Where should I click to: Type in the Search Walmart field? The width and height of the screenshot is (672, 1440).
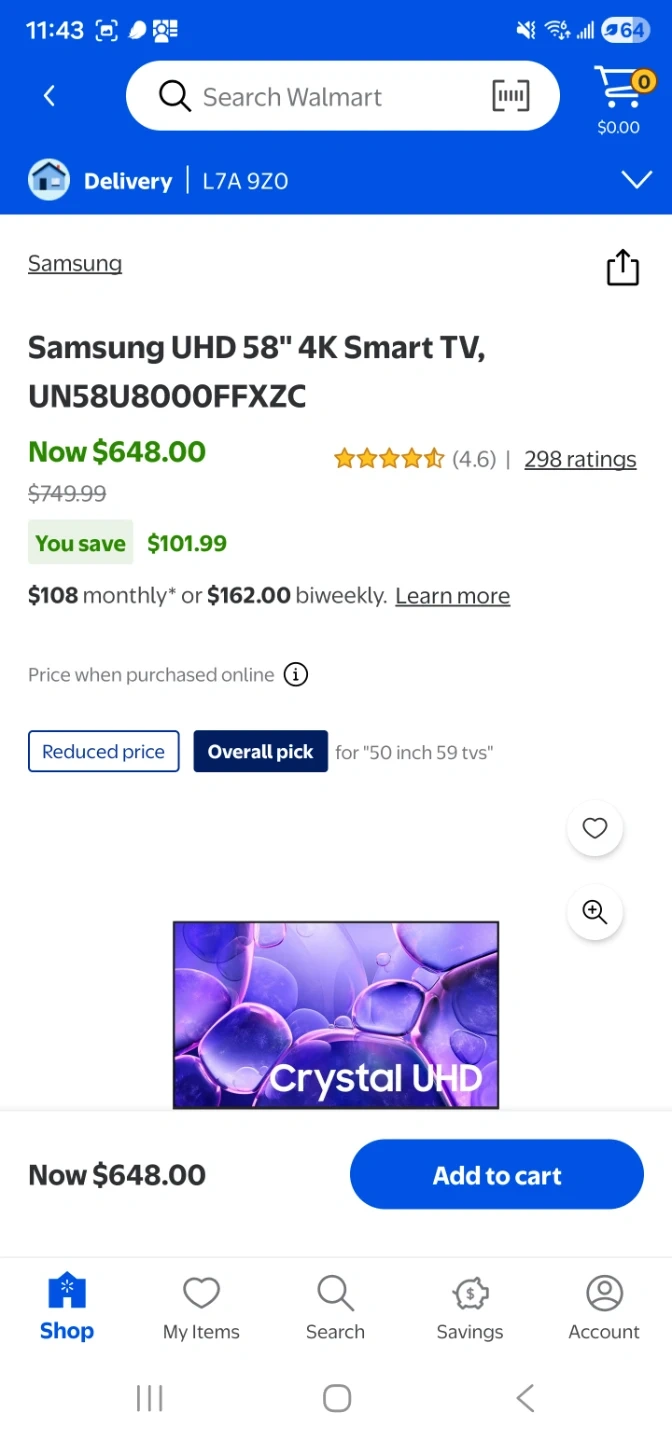(320, 97)
